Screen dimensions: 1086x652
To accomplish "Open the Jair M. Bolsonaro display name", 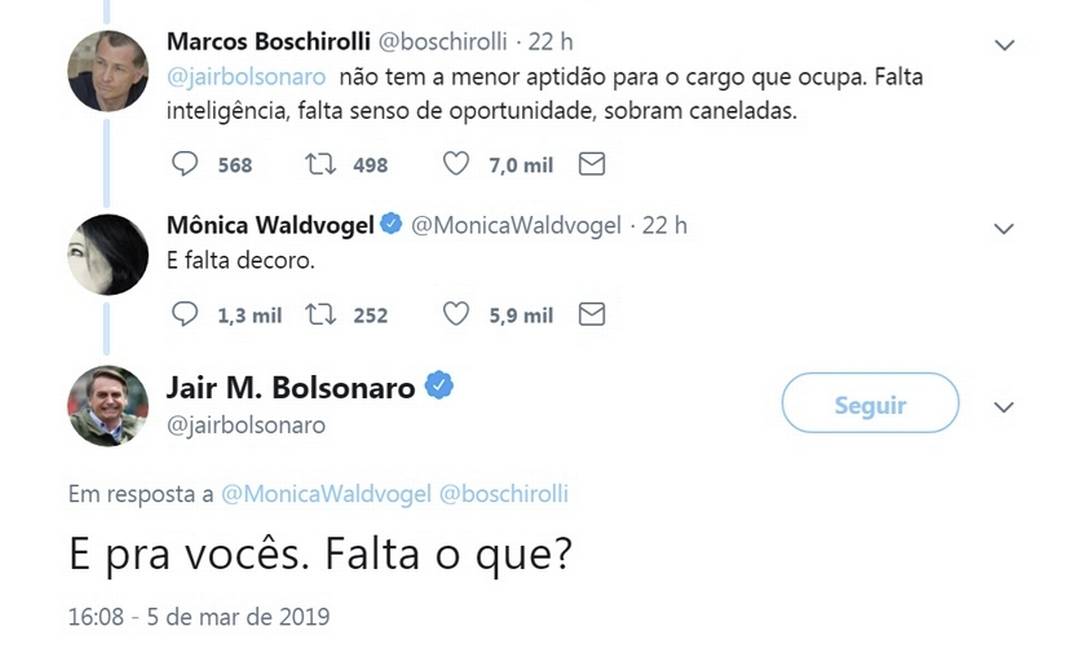I will pos(290,387).
